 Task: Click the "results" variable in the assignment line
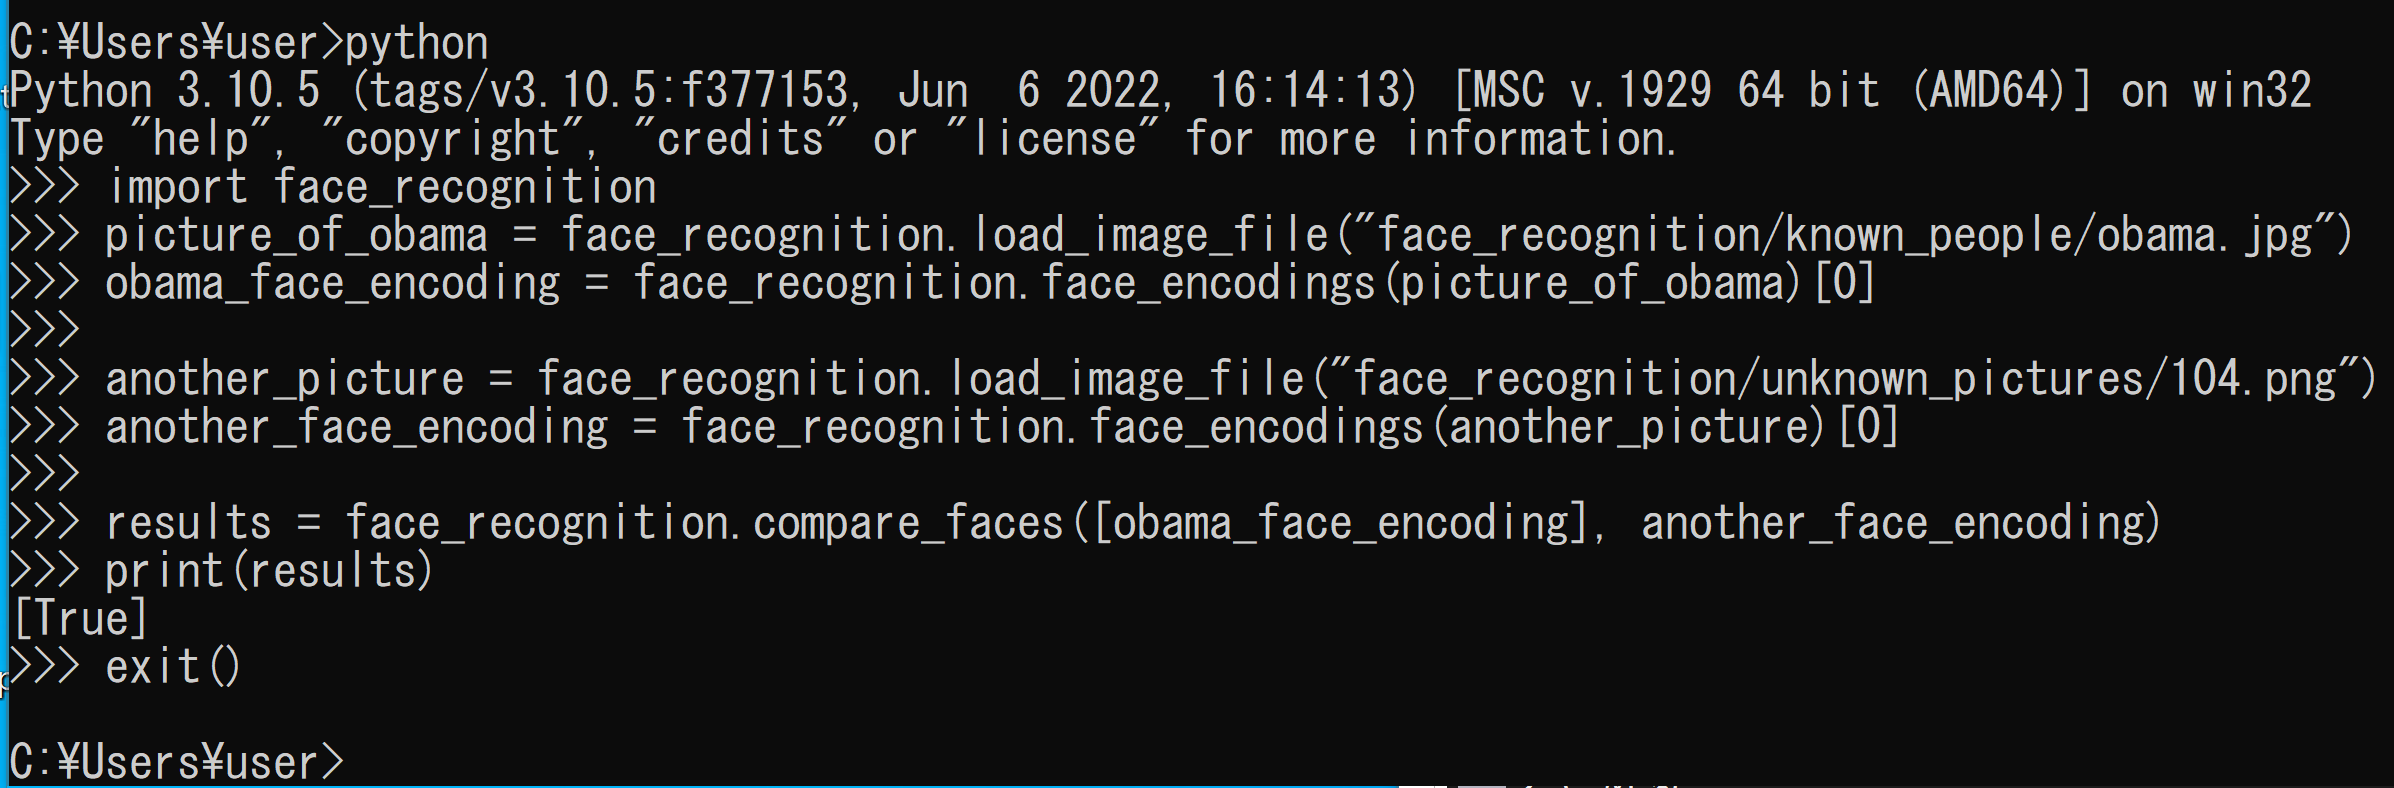point(188,523)
